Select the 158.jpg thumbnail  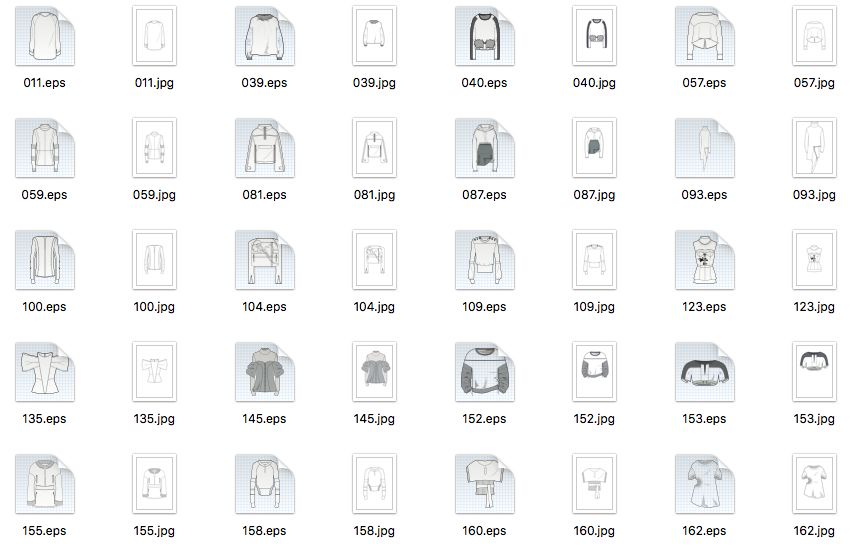click(374, 484)
